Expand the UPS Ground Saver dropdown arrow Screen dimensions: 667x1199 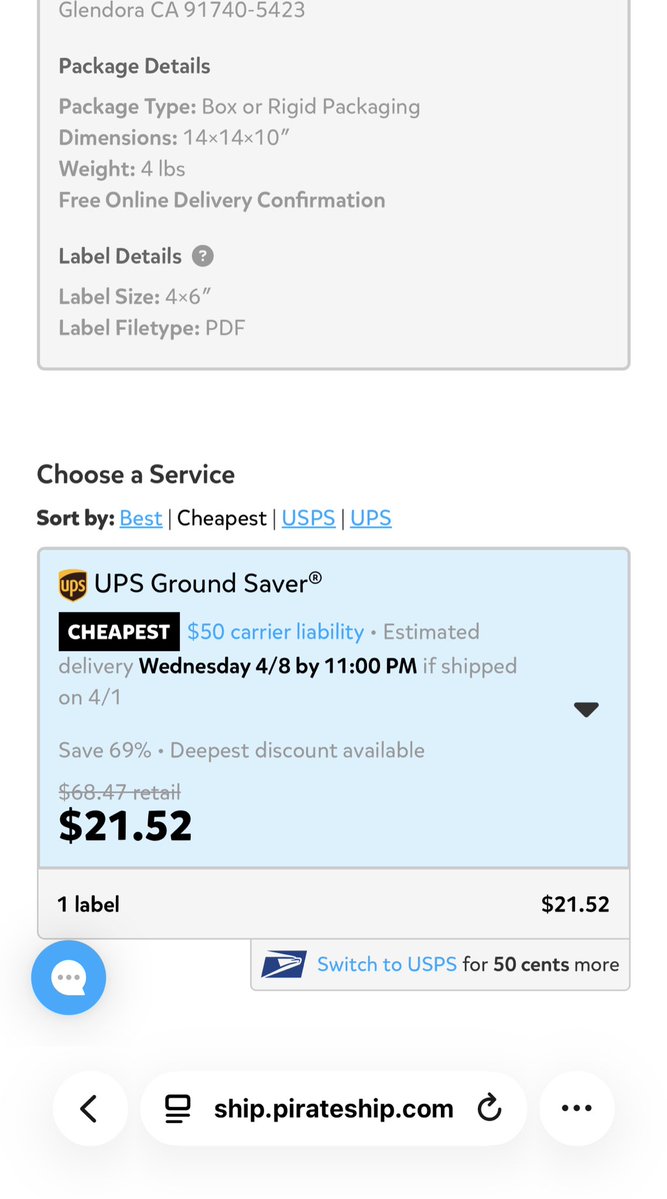(x=586, y=709)
